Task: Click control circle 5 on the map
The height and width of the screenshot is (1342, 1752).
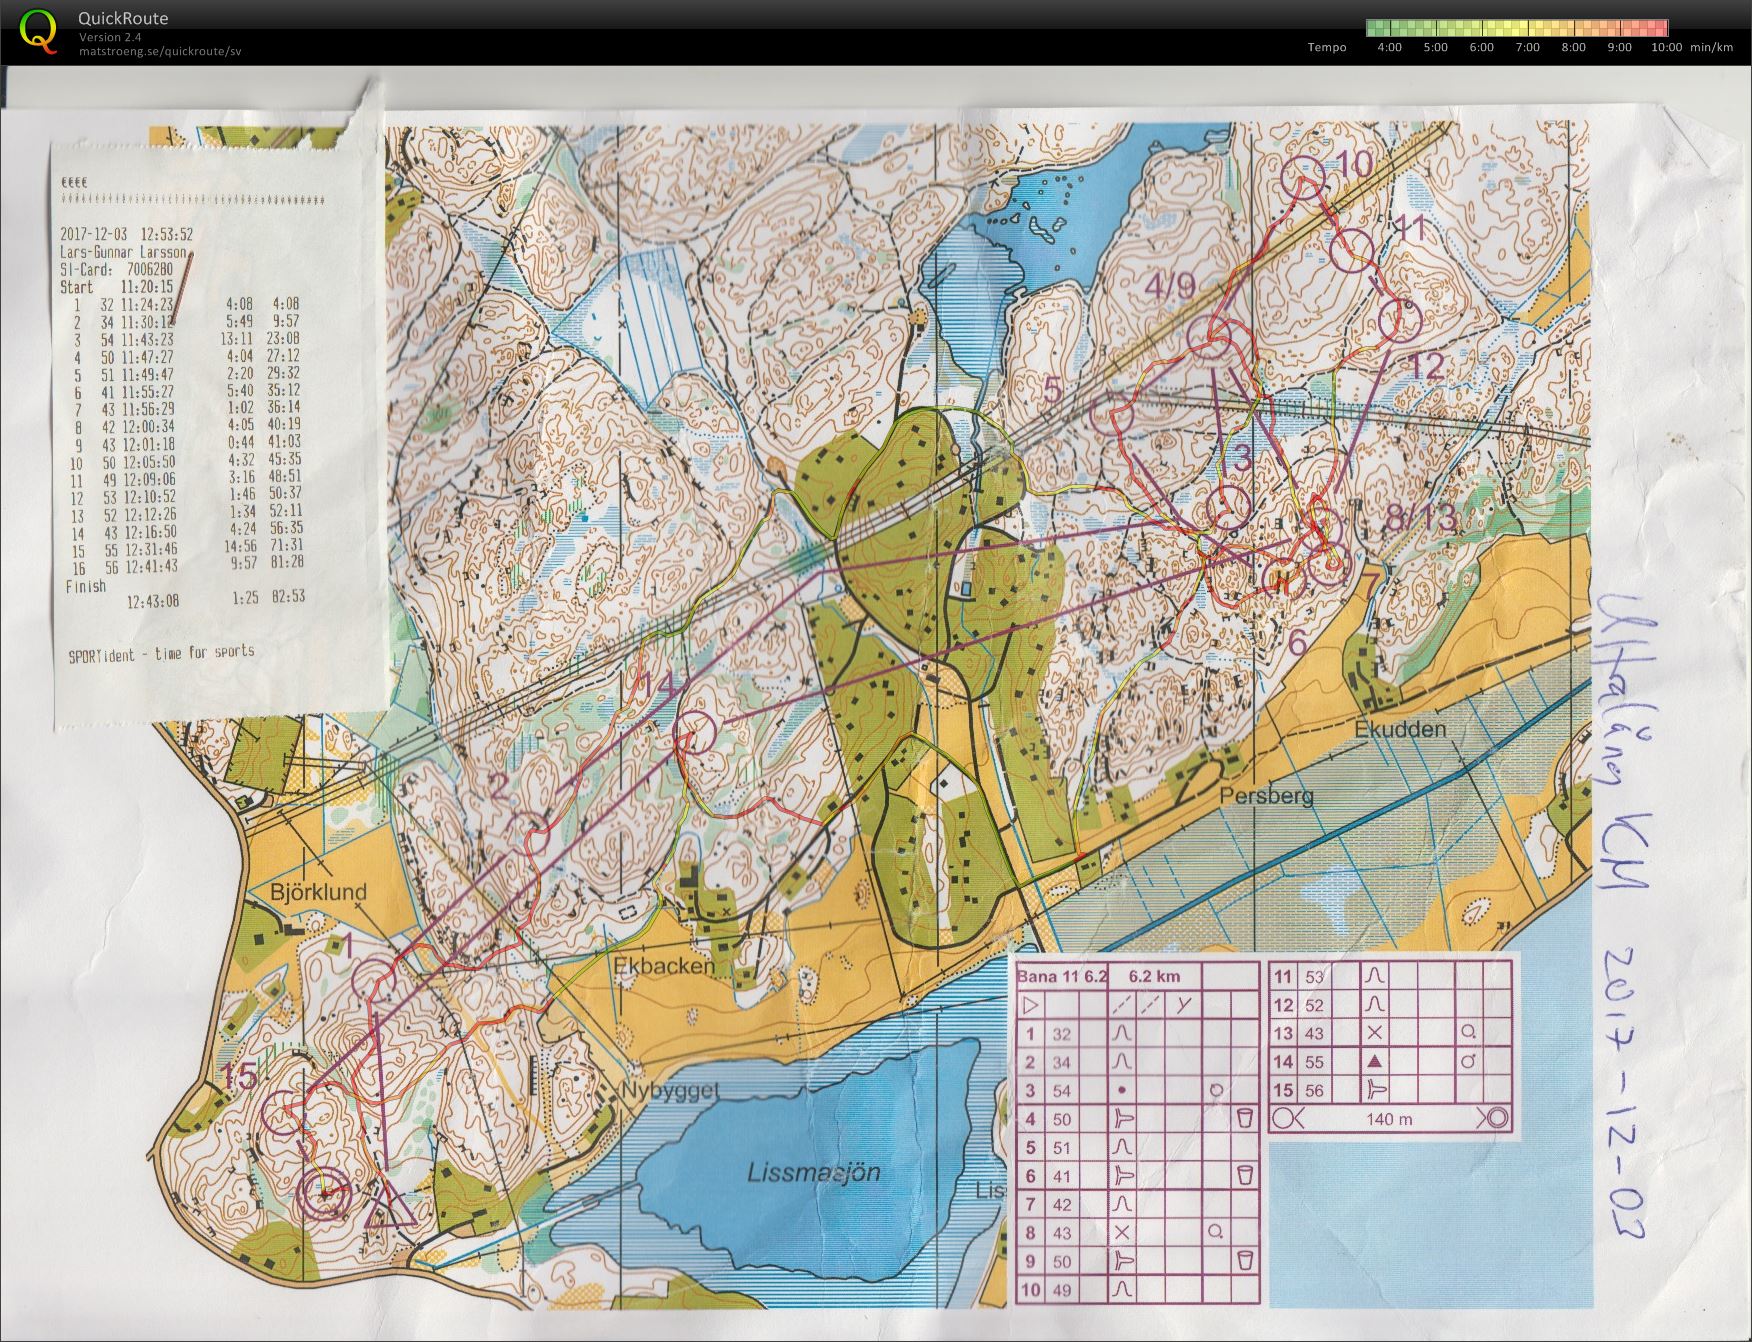Action: 1112,413
